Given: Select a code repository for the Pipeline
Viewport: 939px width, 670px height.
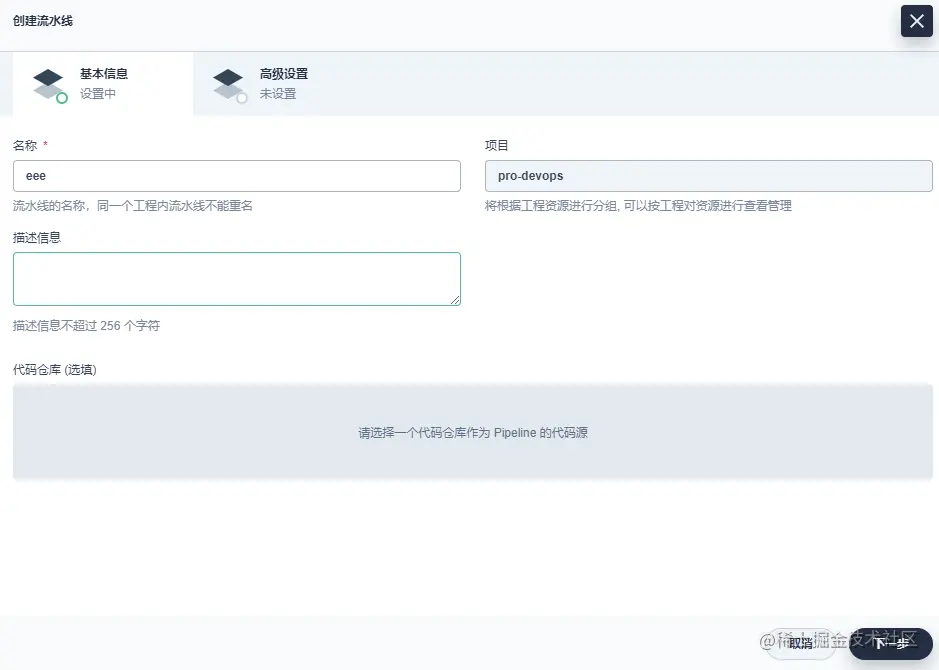Looking at the screenshot, I should (x=472, y=432).
